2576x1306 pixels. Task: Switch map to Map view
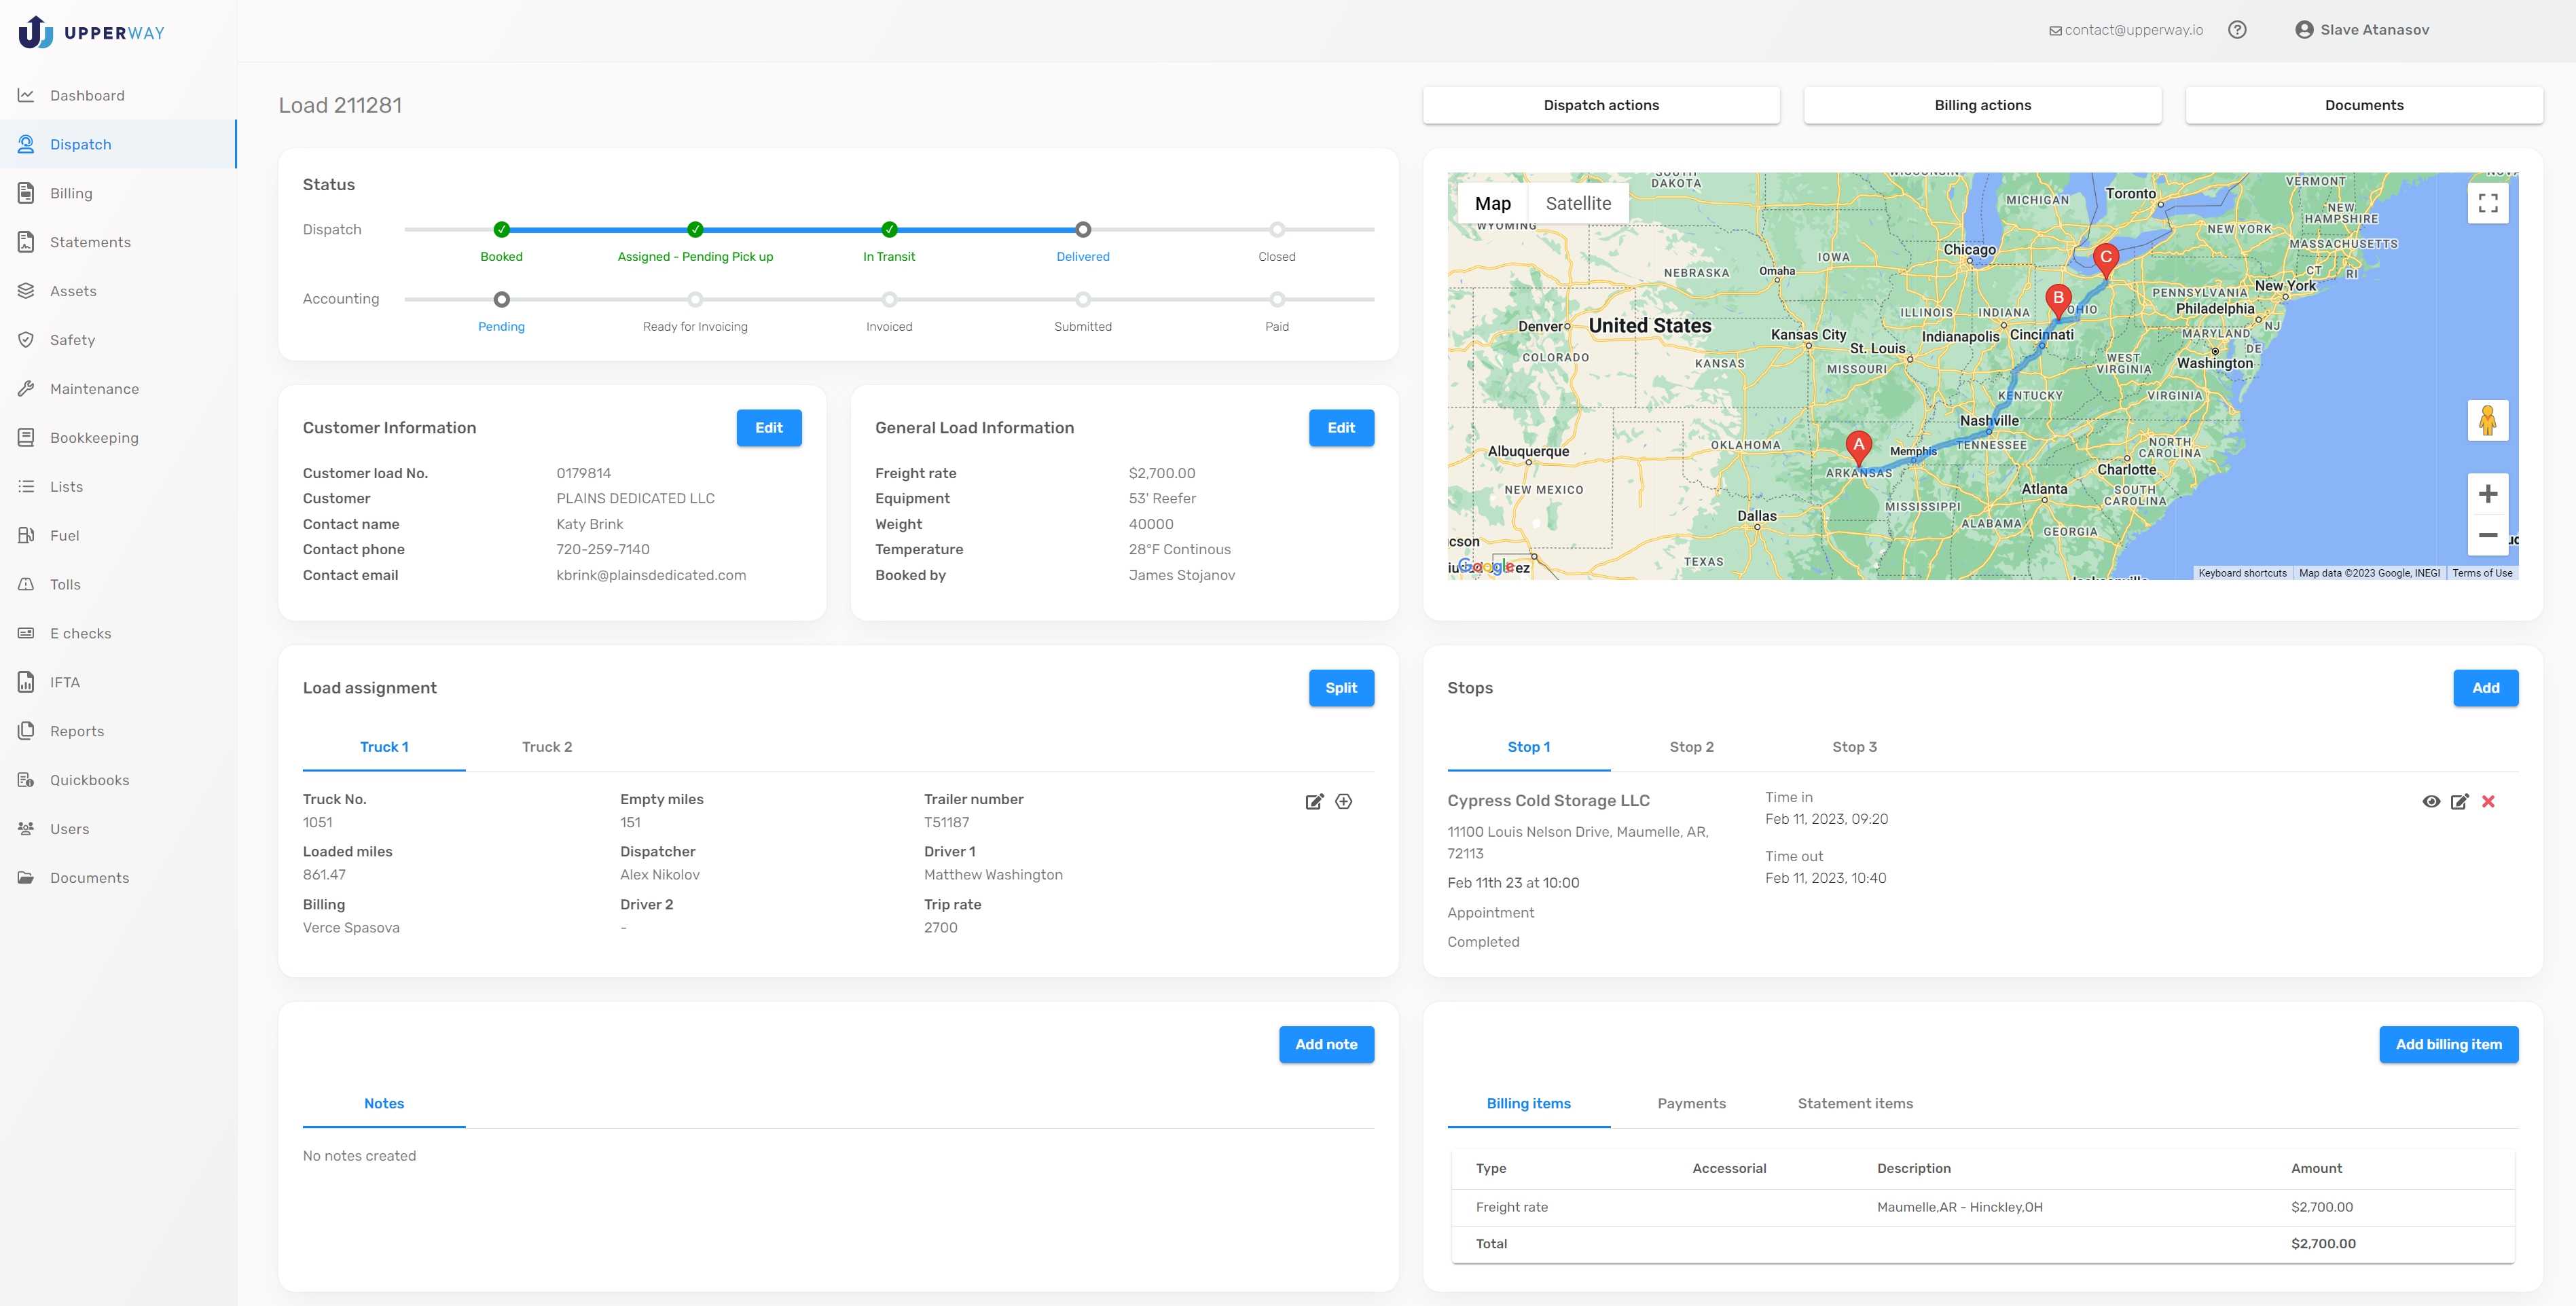coord(1492,203)
